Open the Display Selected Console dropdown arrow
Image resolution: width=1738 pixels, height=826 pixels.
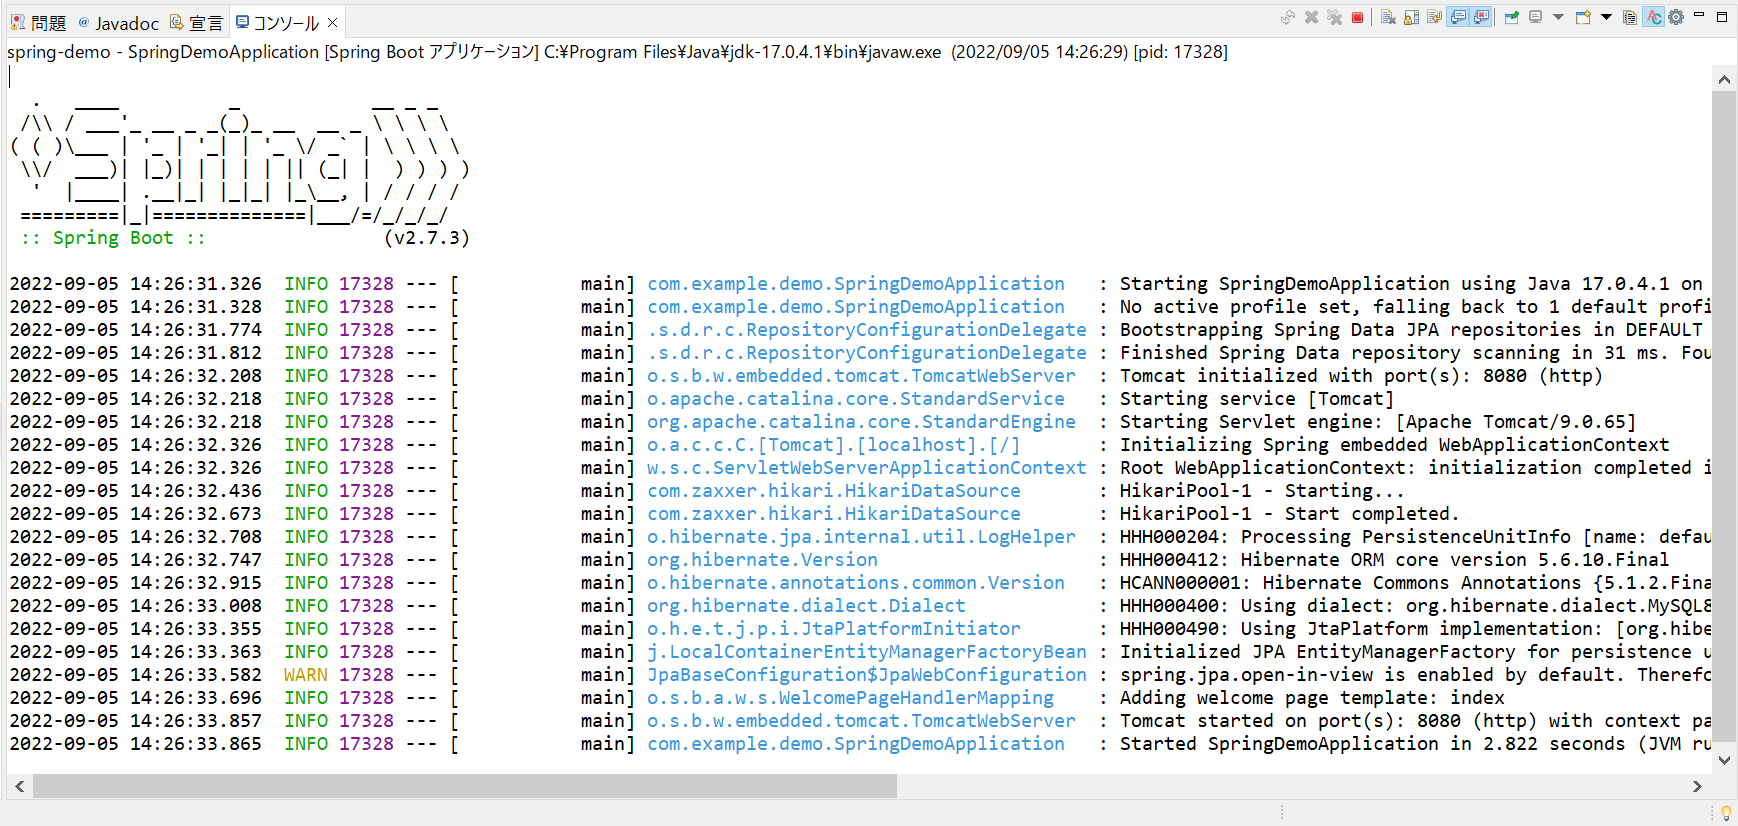(x=1558, y=17)
